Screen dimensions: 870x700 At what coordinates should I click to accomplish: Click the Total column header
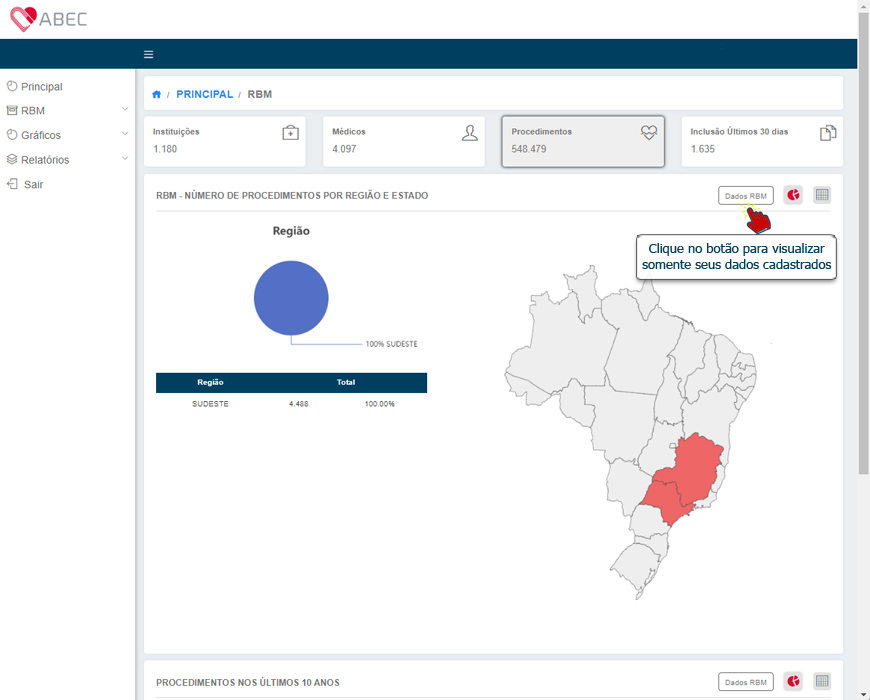[x=346, y=382]
